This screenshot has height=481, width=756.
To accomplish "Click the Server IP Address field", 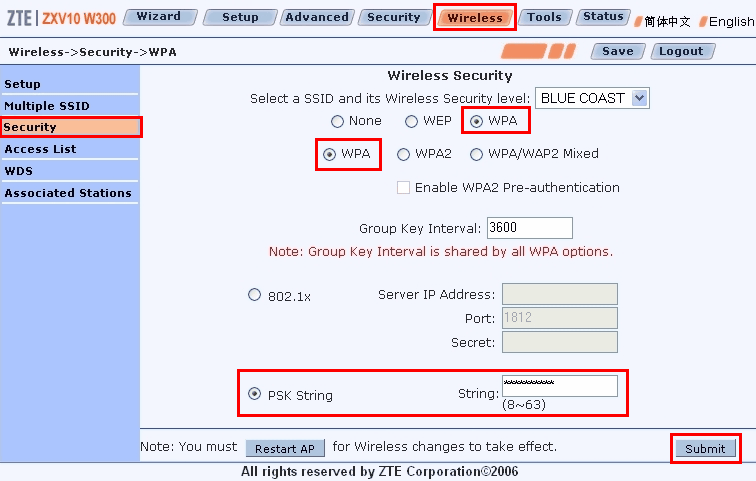I will (560, 294).
